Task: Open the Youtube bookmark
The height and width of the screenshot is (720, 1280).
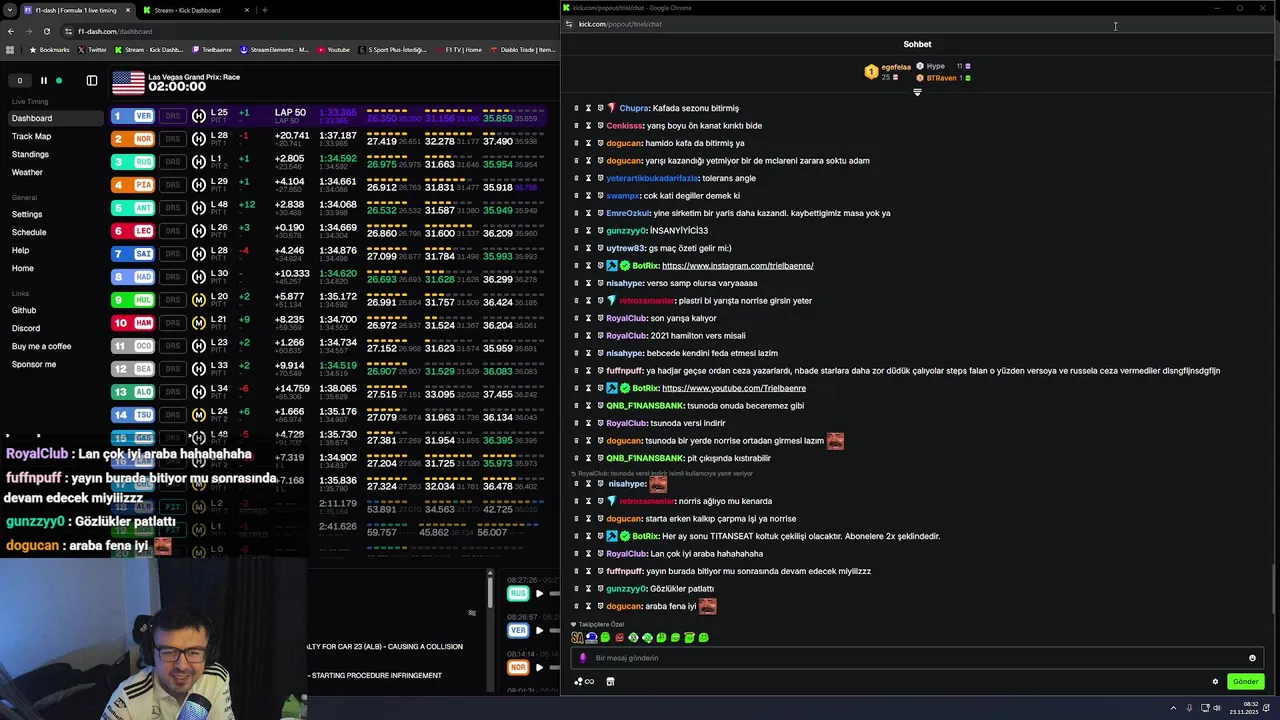Action: pyautogui.click(x=334, y=49)
